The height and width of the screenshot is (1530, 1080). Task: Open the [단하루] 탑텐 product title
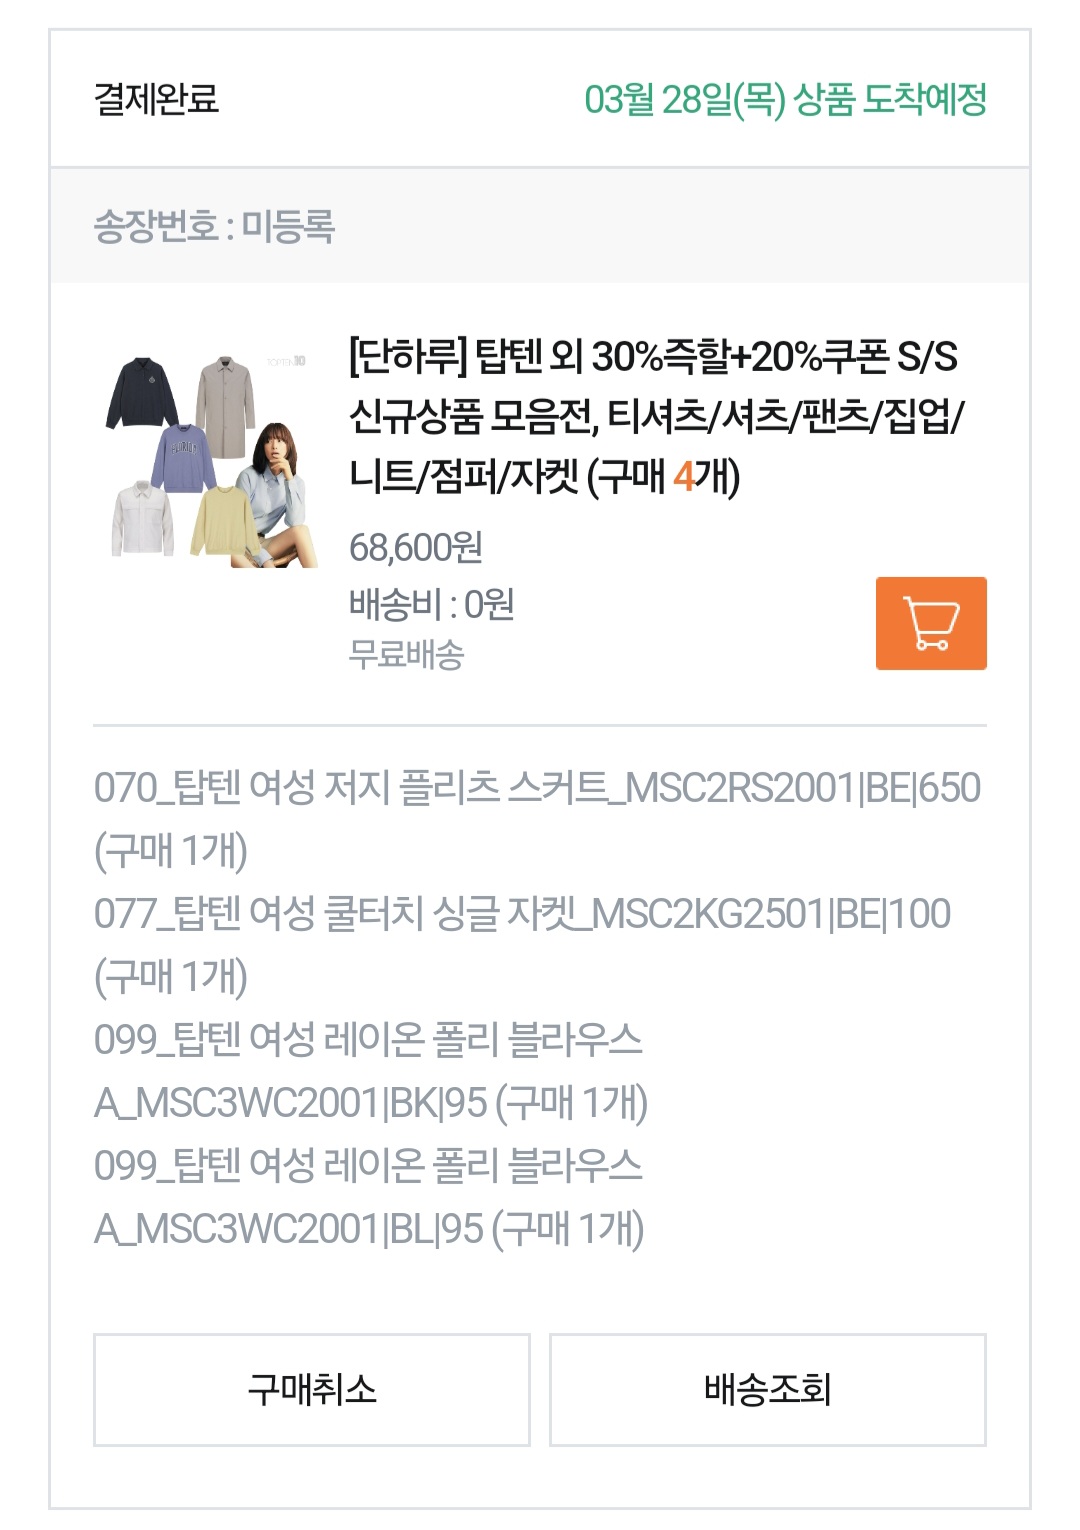(x=655, y=416)
